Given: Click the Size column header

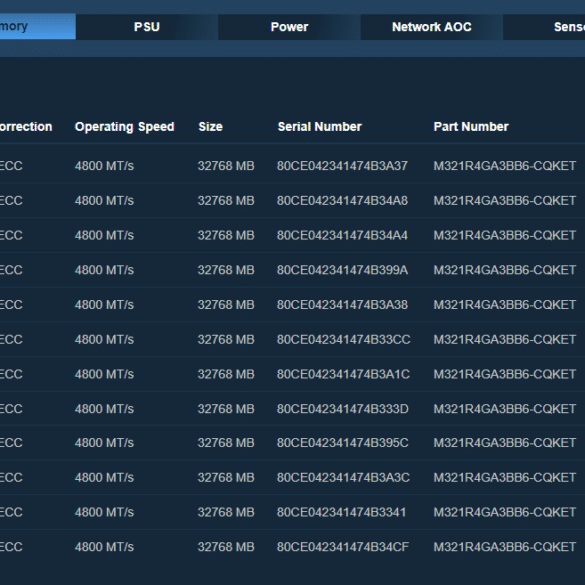Looking at the screenshot, I should tap(210, 127).
